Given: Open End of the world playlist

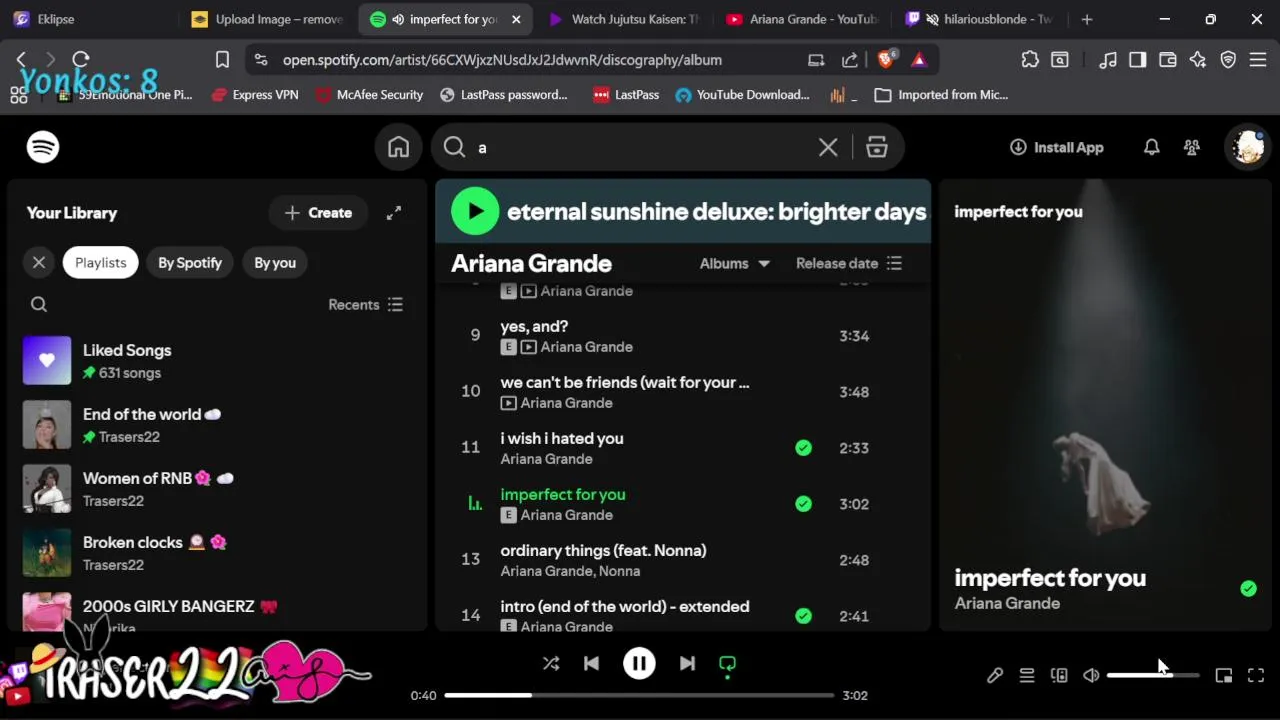Looking at the screenshot, I should click(216, 424).
